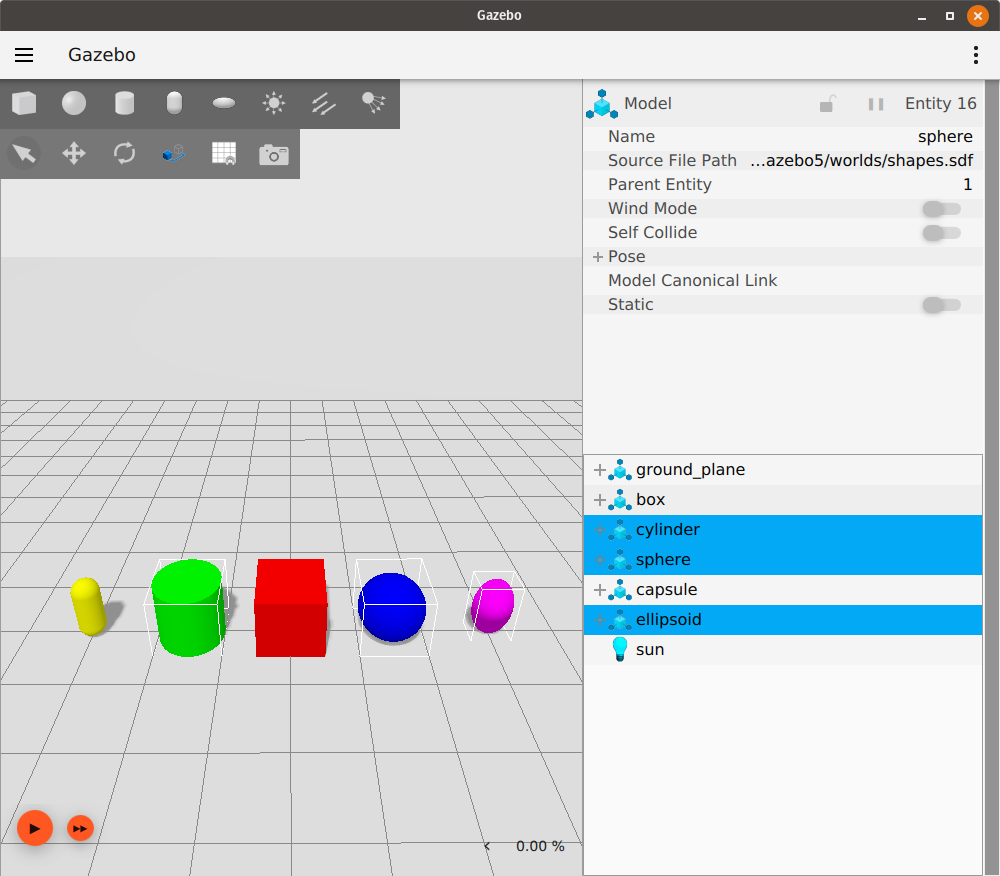Toggle the Wind Mode switch
This screenshot has width=1000, height=876.
(x=941, y=208)
